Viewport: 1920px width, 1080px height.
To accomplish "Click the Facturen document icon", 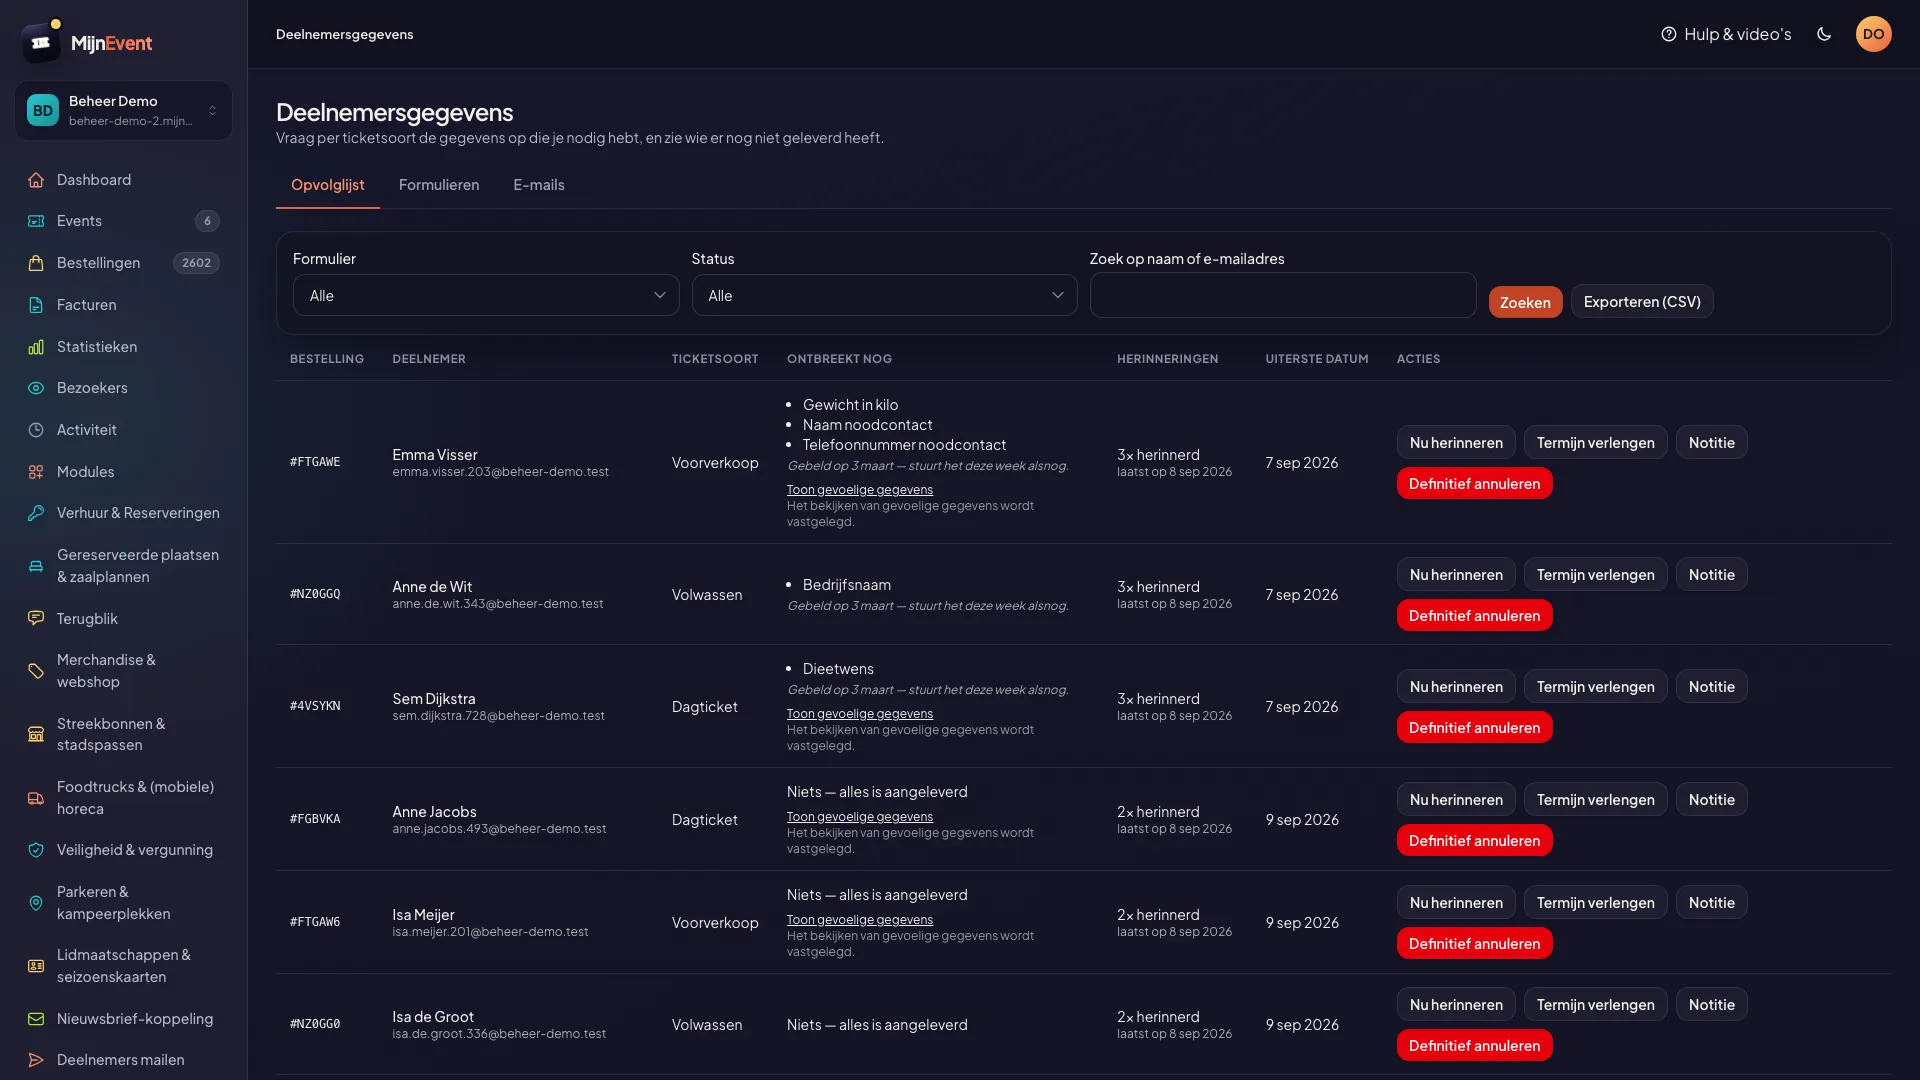I will [36, 305].
